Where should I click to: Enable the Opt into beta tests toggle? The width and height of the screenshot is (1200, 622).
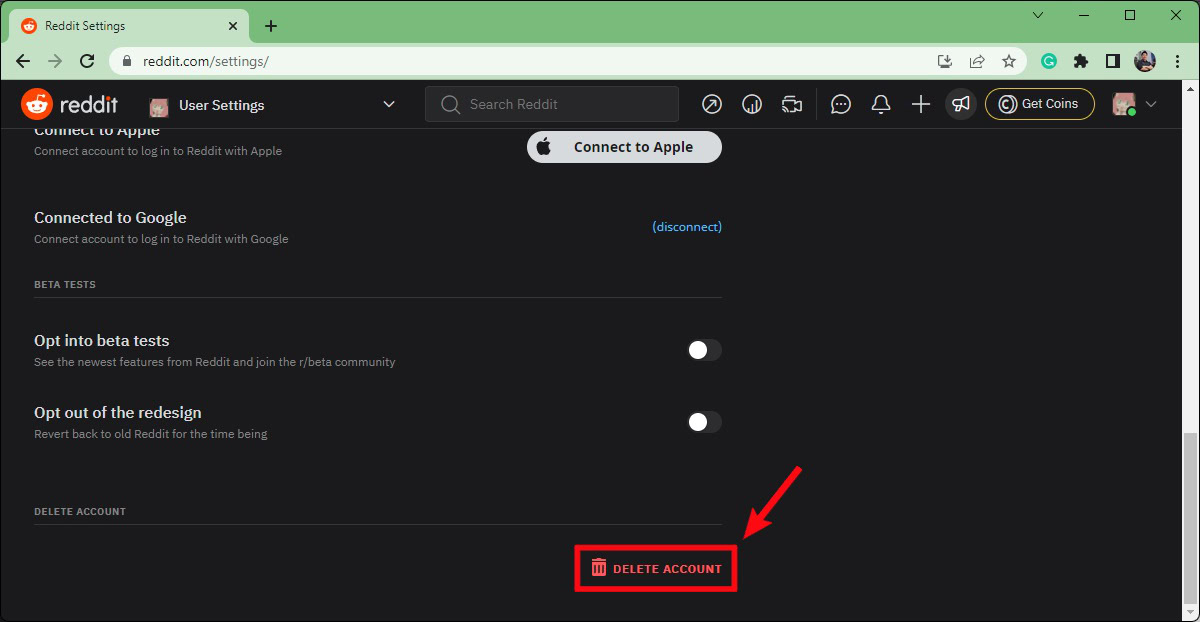coord(705,350)
